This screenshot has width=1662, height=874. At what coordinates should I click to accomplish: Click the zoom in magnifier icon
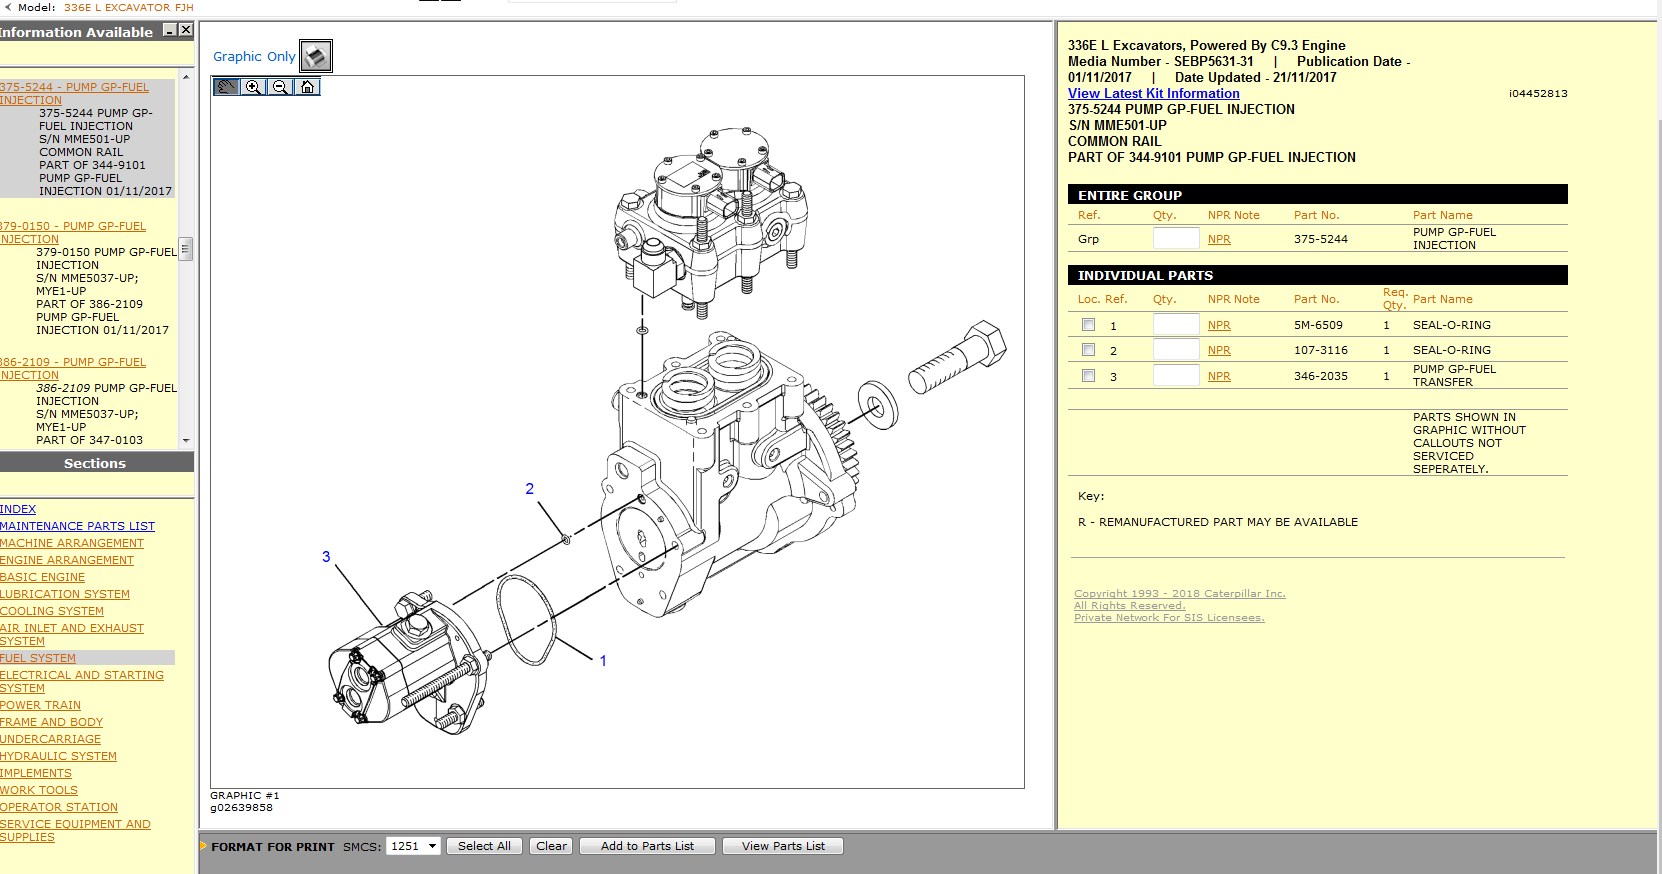coord(254,87)
